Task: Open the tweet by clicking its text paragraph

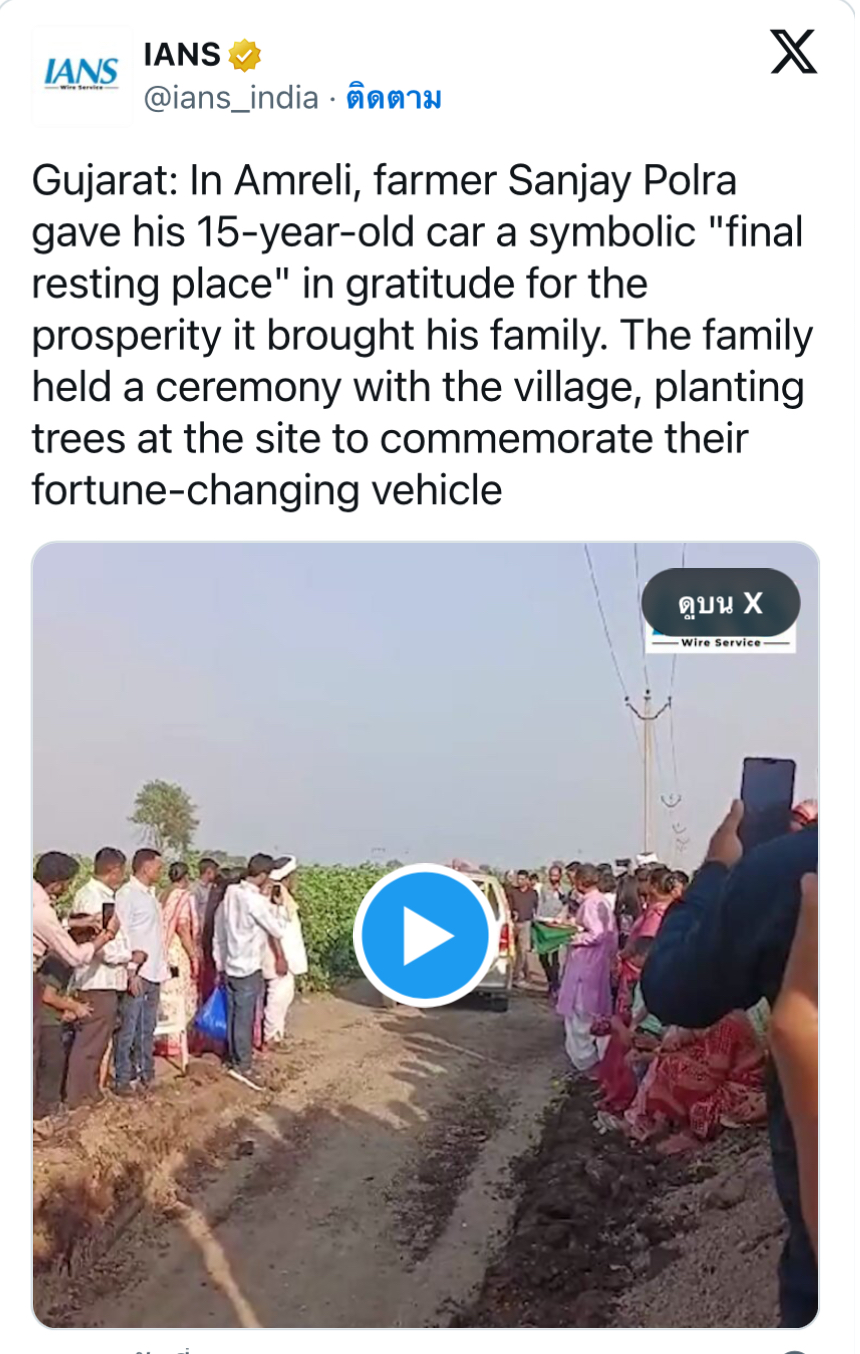Action: pyautogui.click(x=422, y=336)
